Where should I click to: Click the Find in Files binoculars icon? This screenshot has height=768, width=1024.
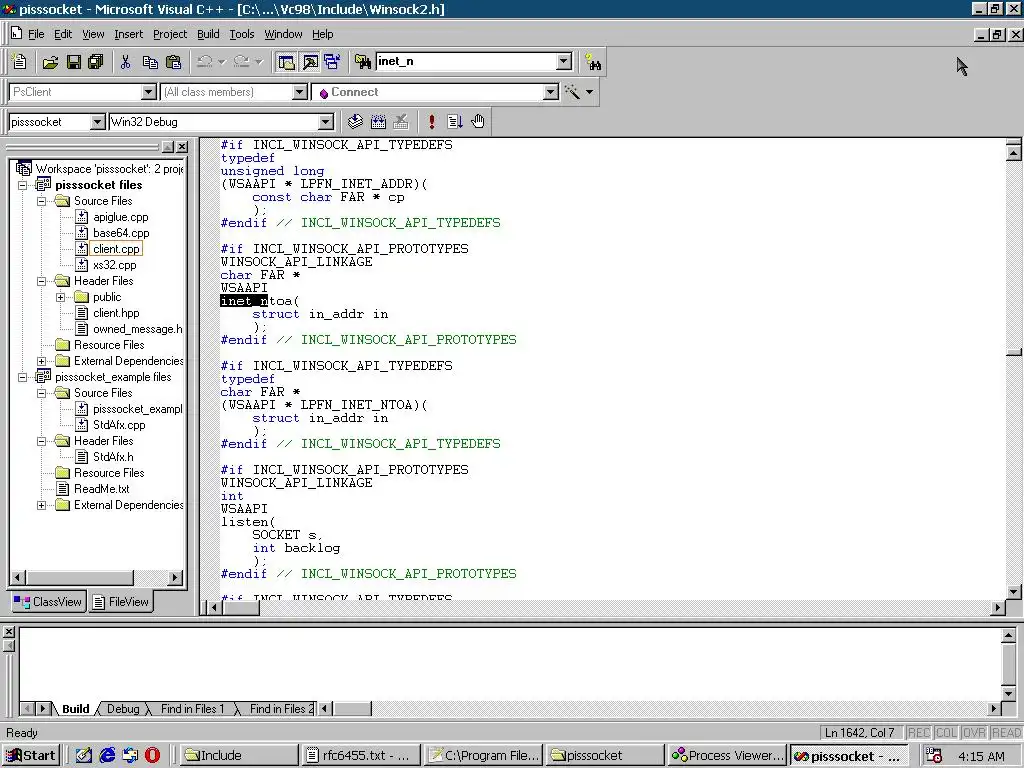click(x=362, y=62)
